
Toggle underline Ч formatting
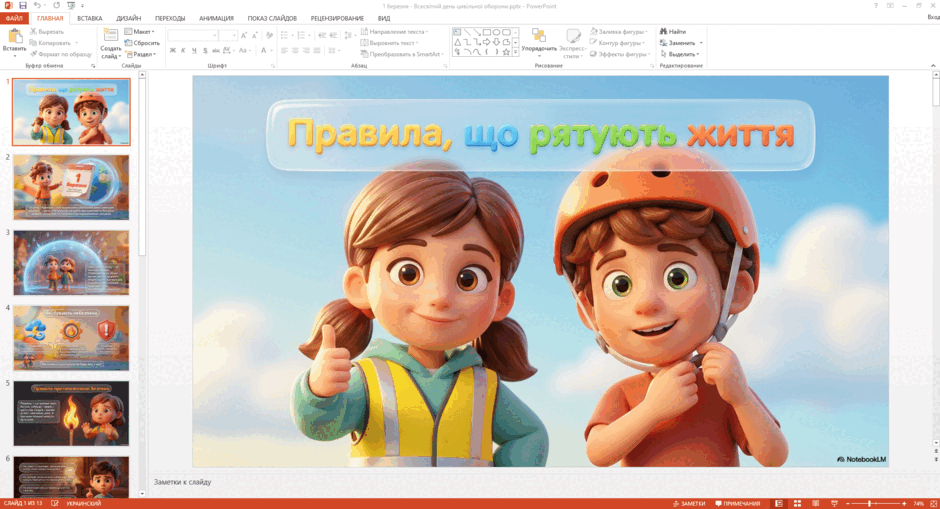[194, 50]
